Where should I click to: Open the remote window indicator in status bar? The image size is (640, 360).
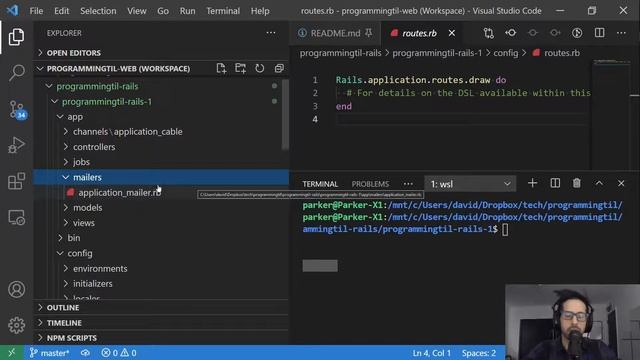coord(11,353)
